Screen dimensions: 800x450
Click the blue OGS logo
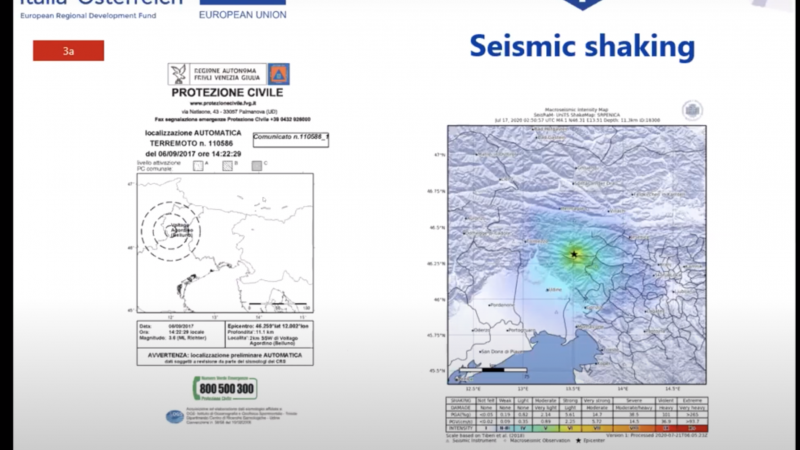pos(175,416)
